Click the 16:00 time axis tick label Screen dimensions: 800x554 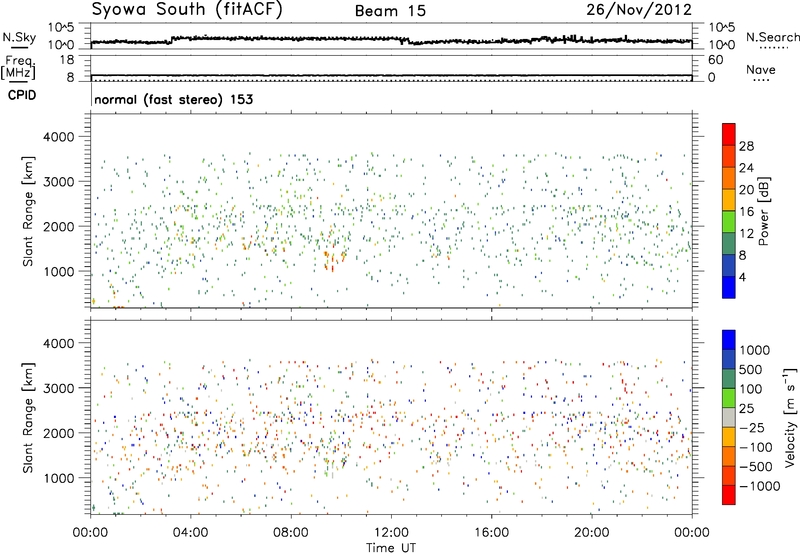click(x=491, y=533)
